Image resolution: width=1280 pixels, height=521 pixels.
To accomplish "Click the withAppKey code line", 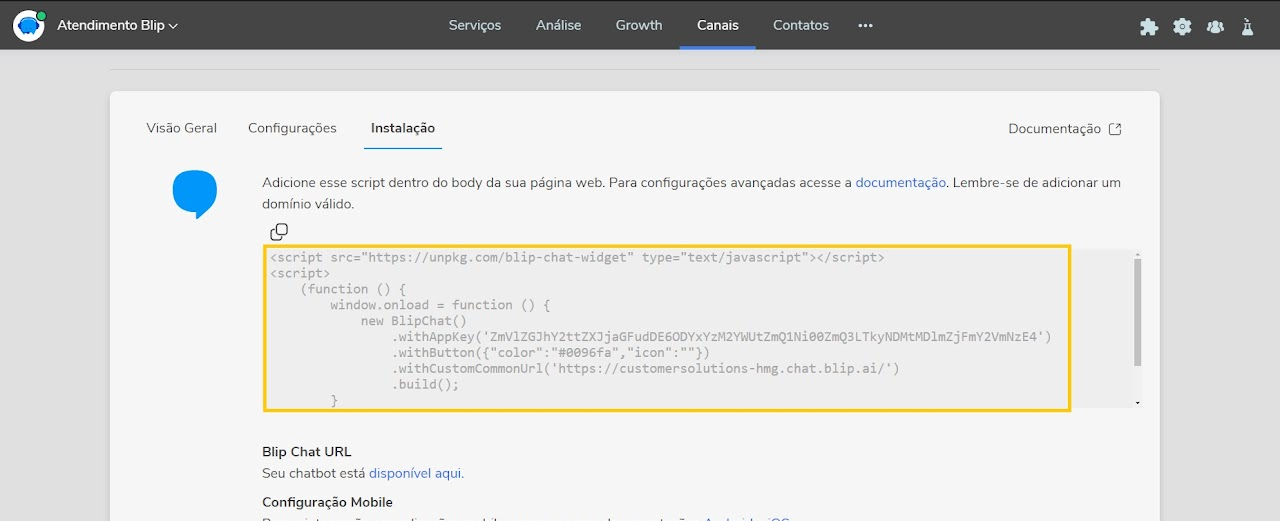I will click(x=722, y=337).
